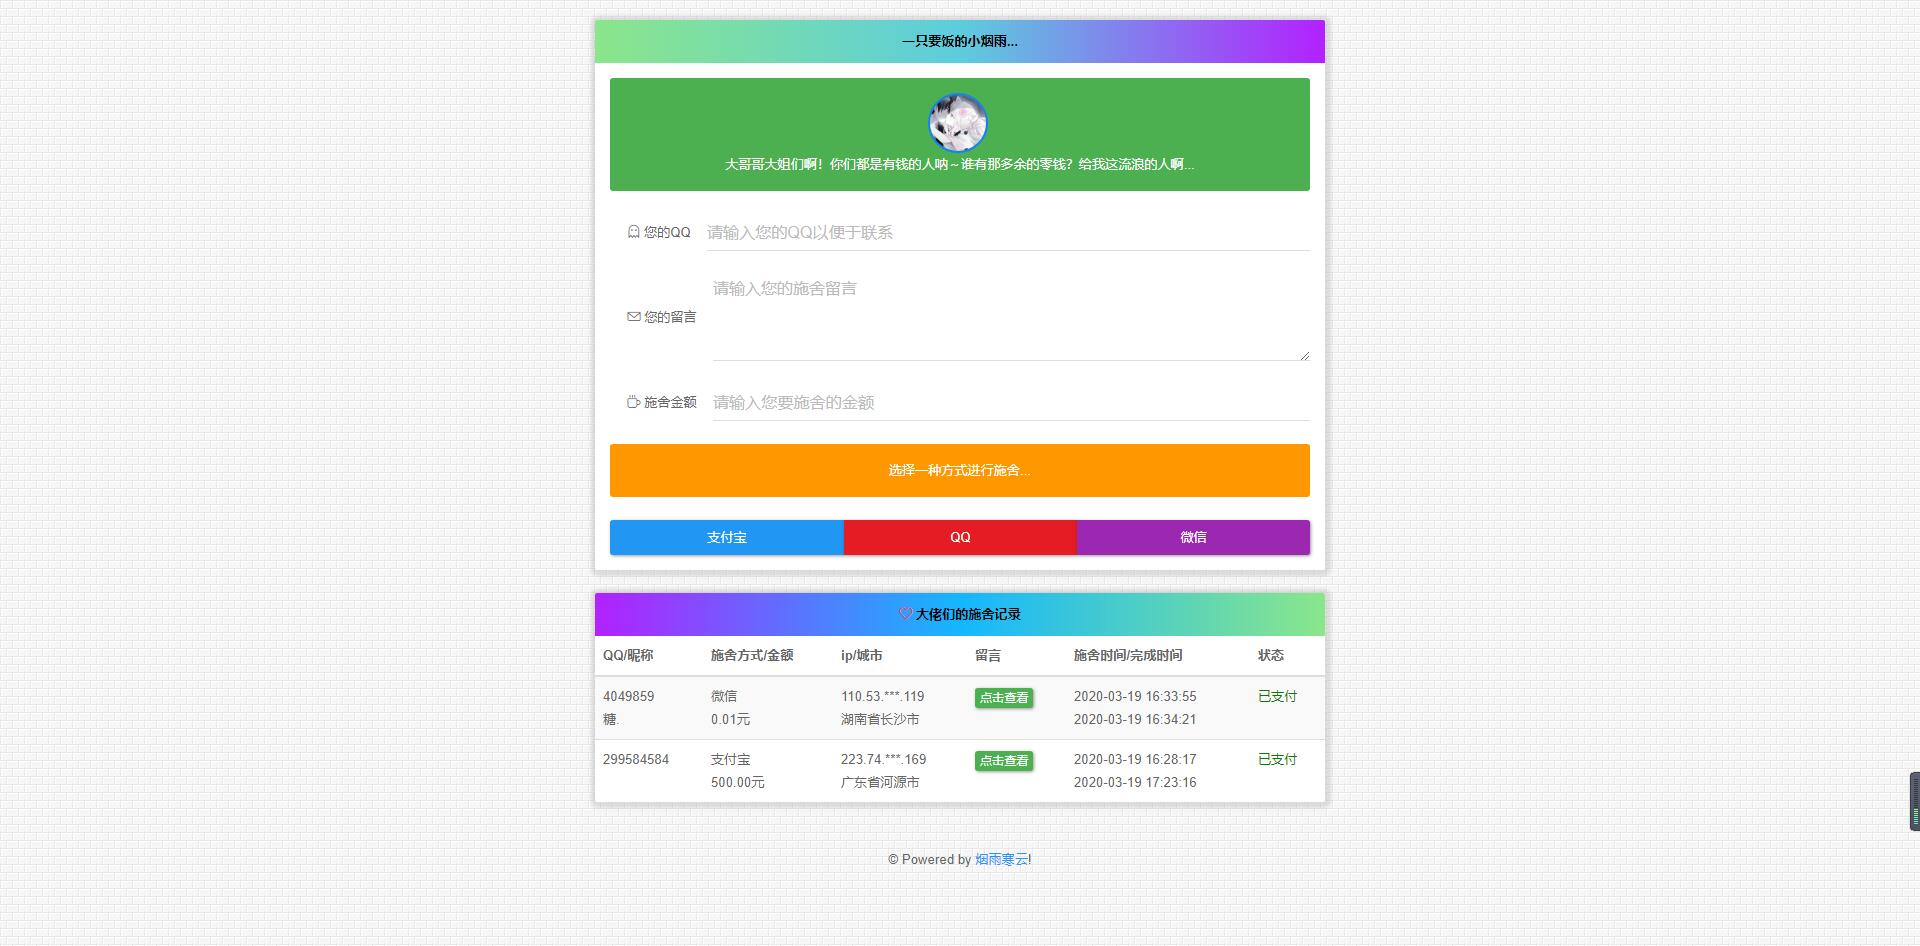
Task: Focus the QQ number input field
Action: pos(1007,233)
